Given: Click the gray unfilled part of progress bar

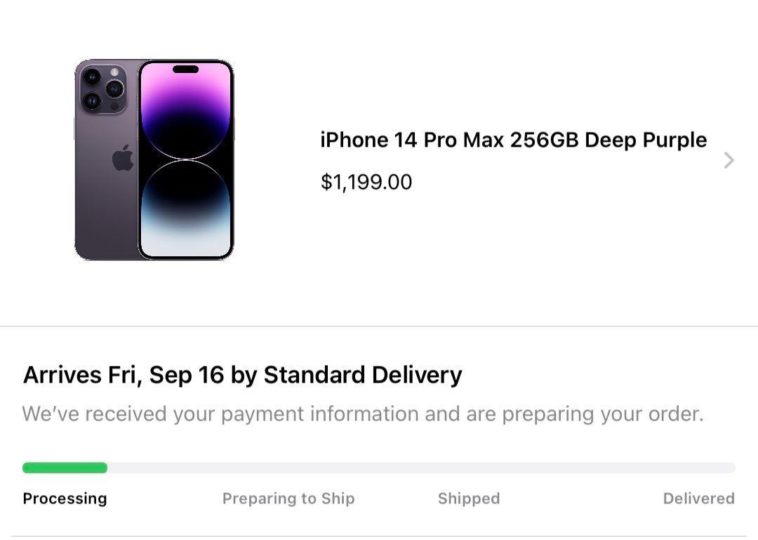Looking at the screenshot, I should (x=420, y=467).
